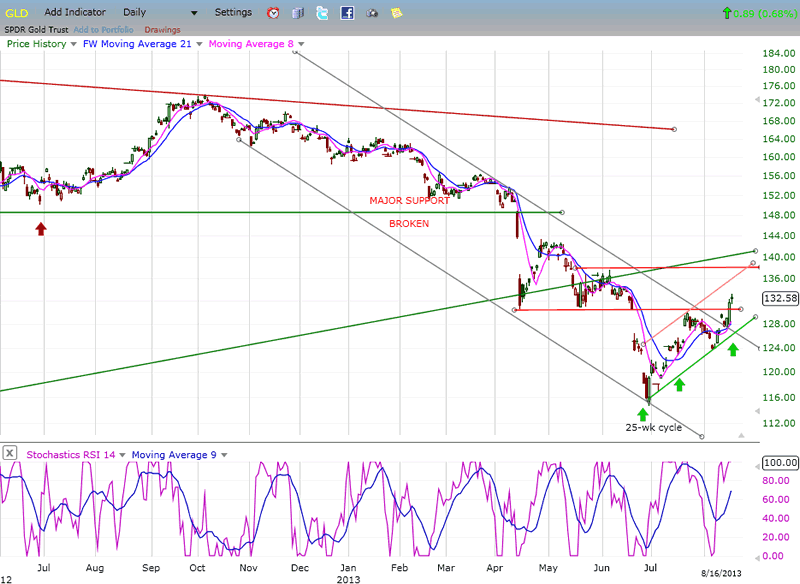Screen dimensions: 800x584
Task: Open the data table export icon
Action: pyautogui.click(x=298, y=13)
